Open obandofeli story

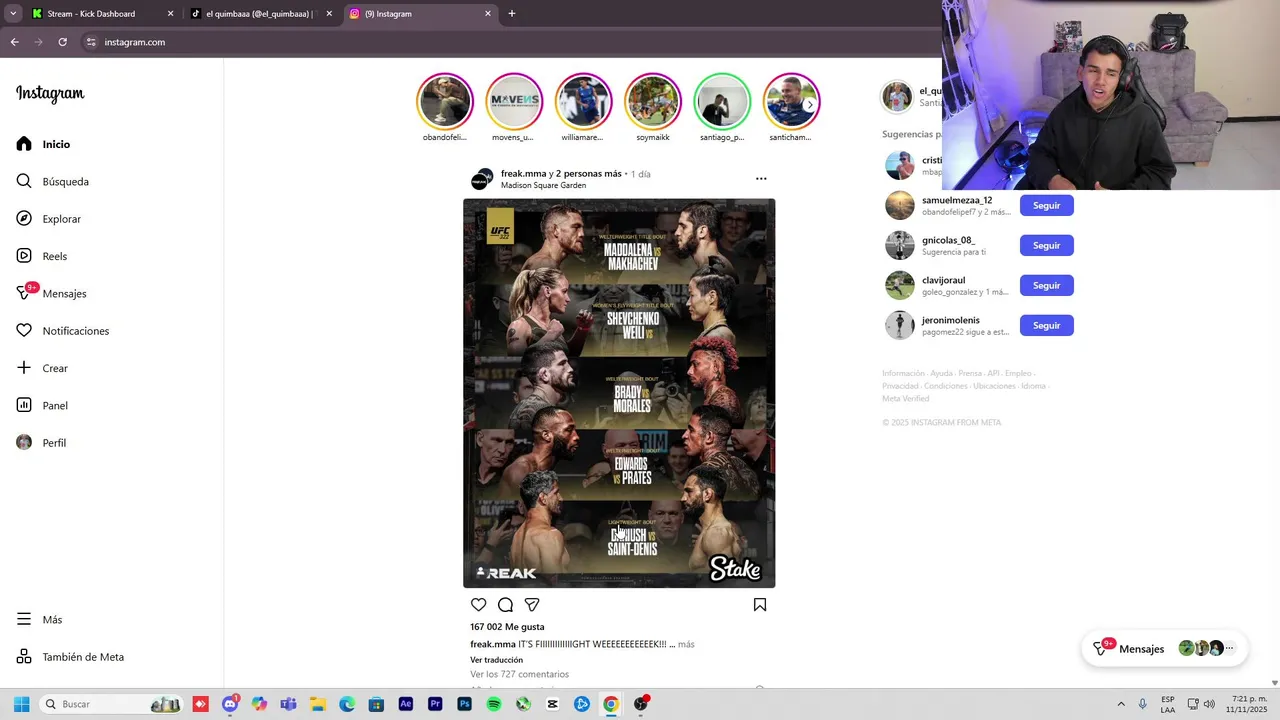click(445, 101)
